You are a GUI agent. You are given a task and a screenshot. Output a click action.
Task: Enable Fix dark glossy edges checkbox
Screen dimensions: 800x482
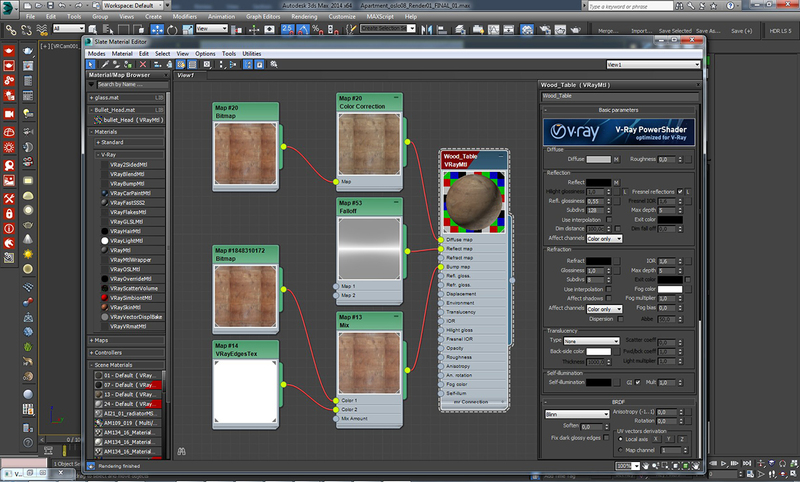606,438
